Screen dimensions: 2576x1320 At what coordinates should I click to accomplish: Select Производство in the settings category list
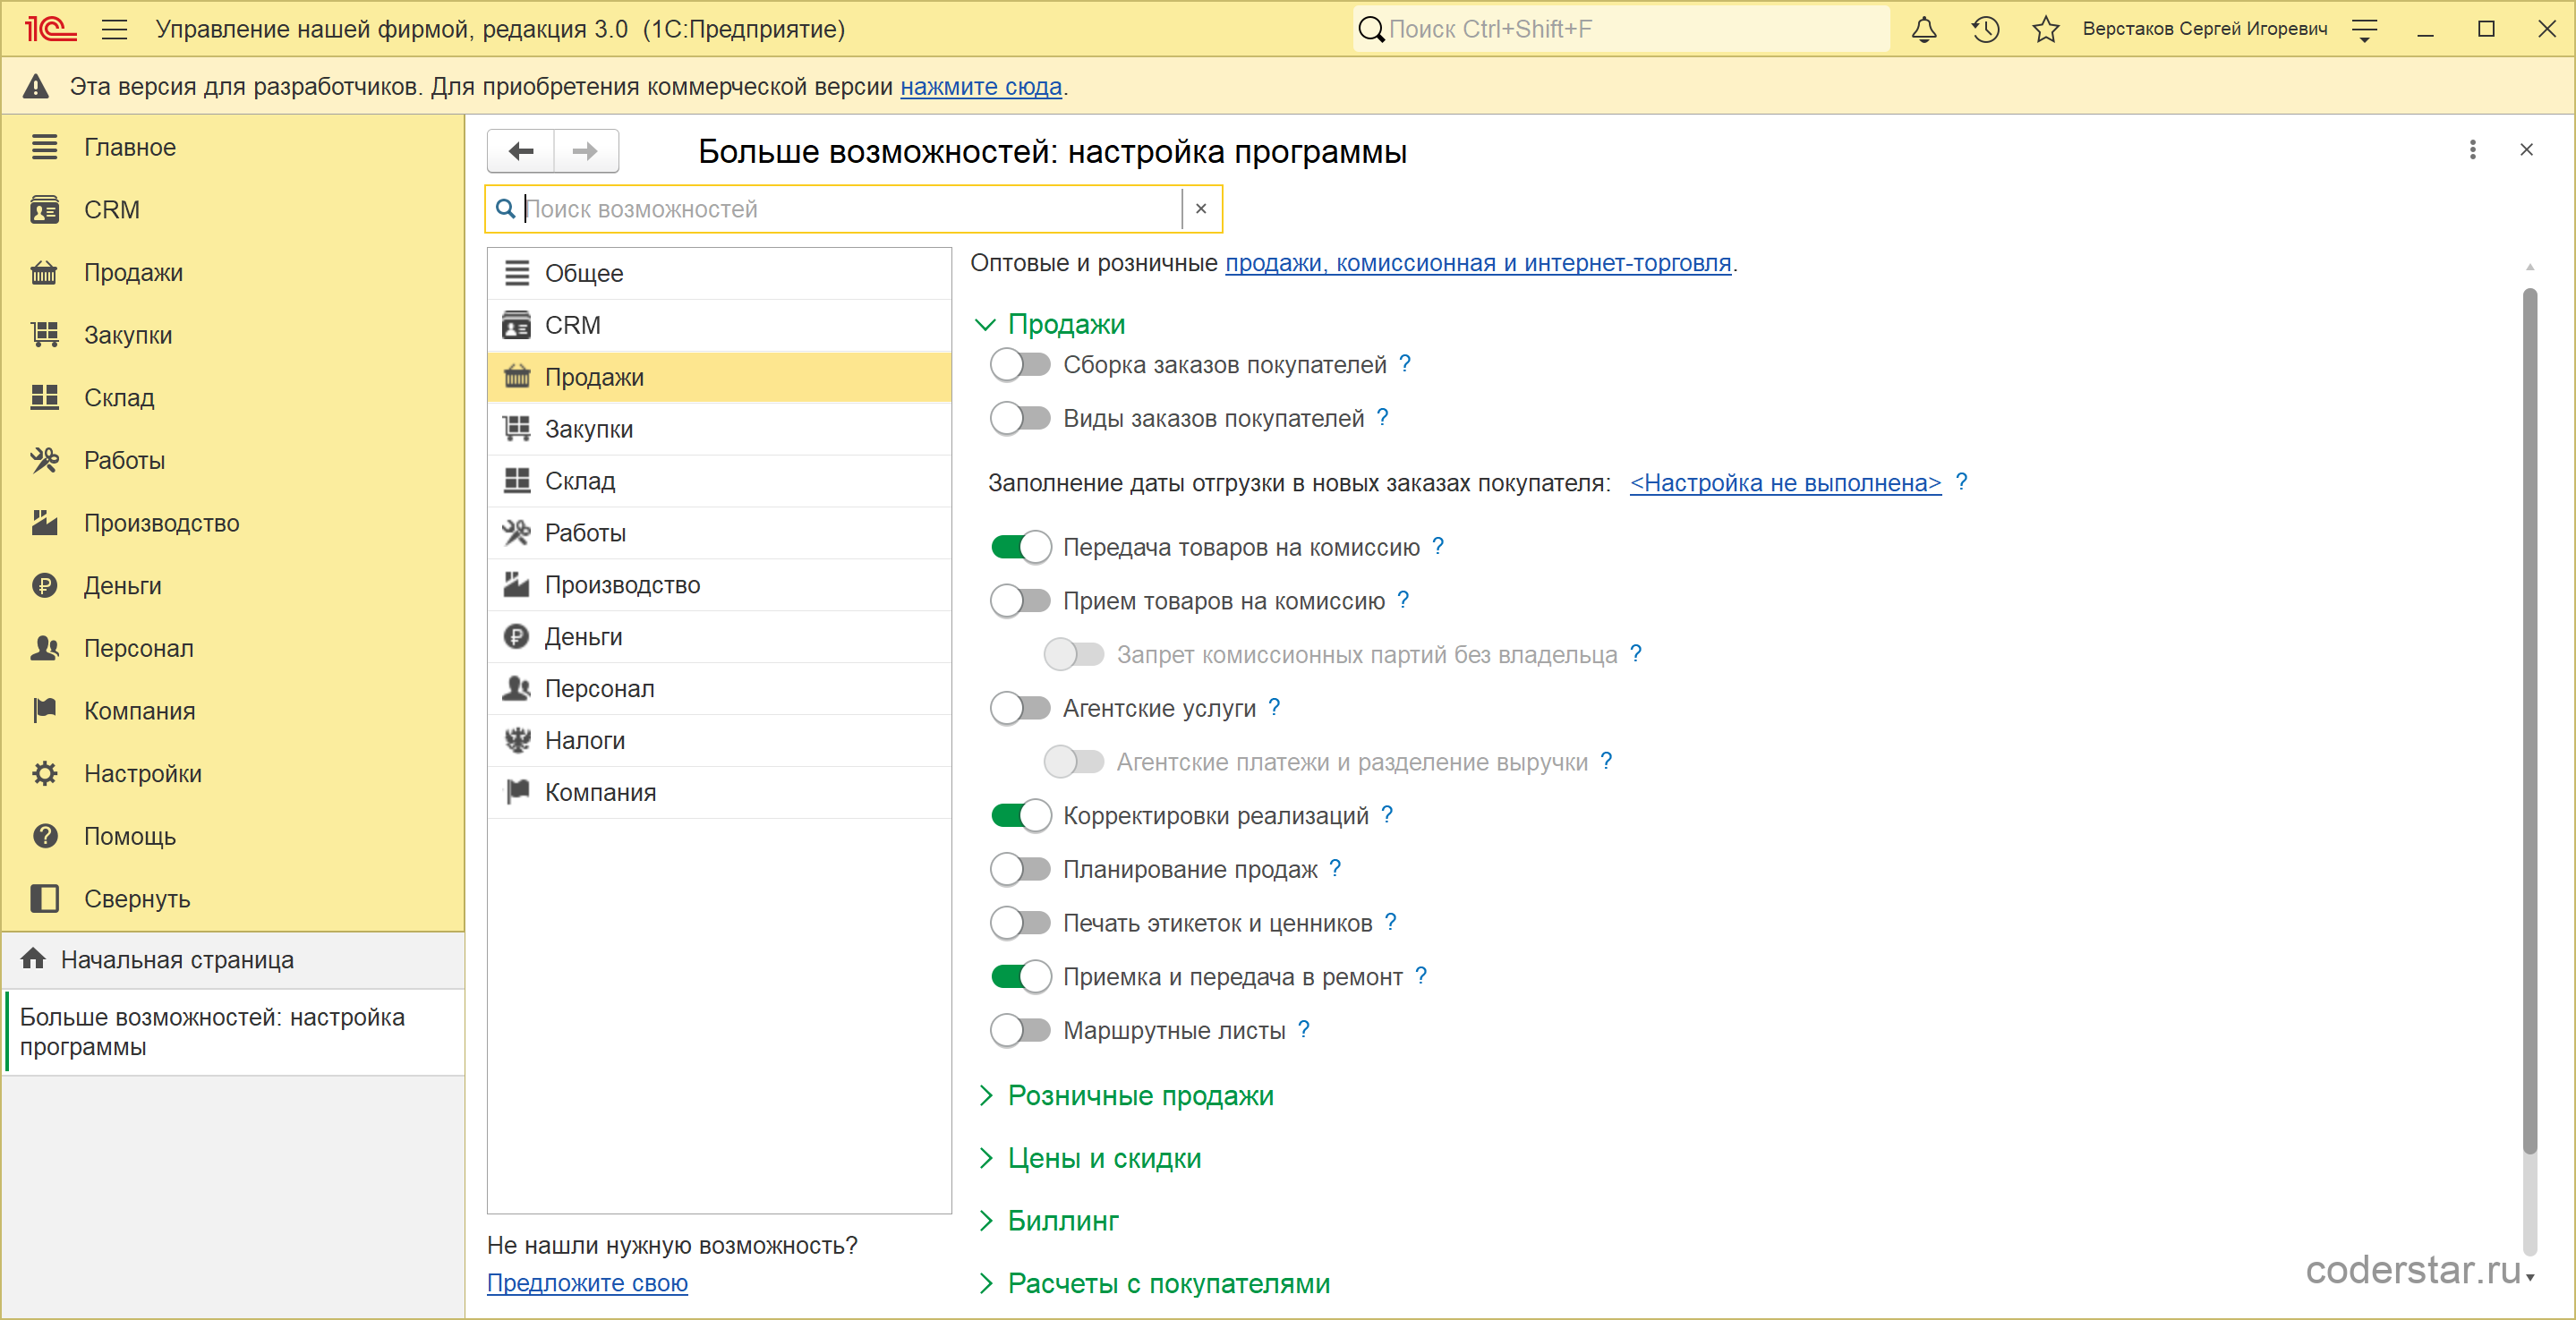[719, 585]
